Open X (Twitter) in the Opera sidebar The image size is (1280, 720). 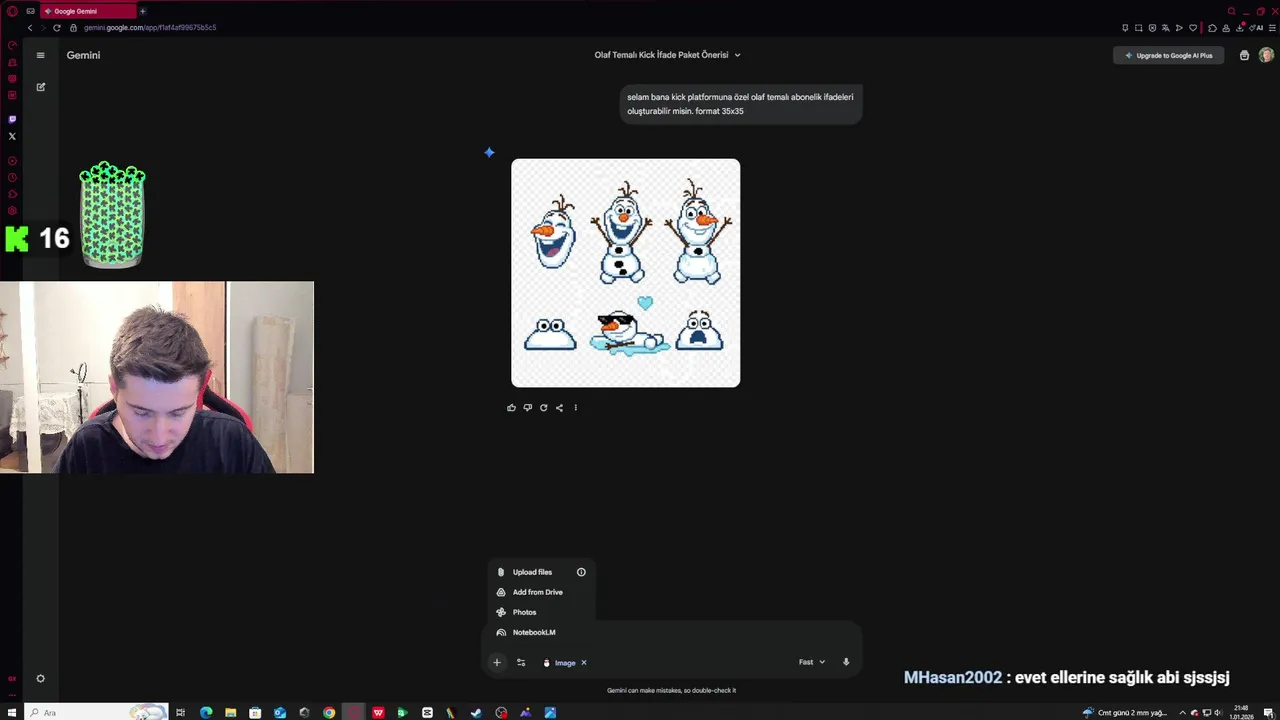click(12, 136)
